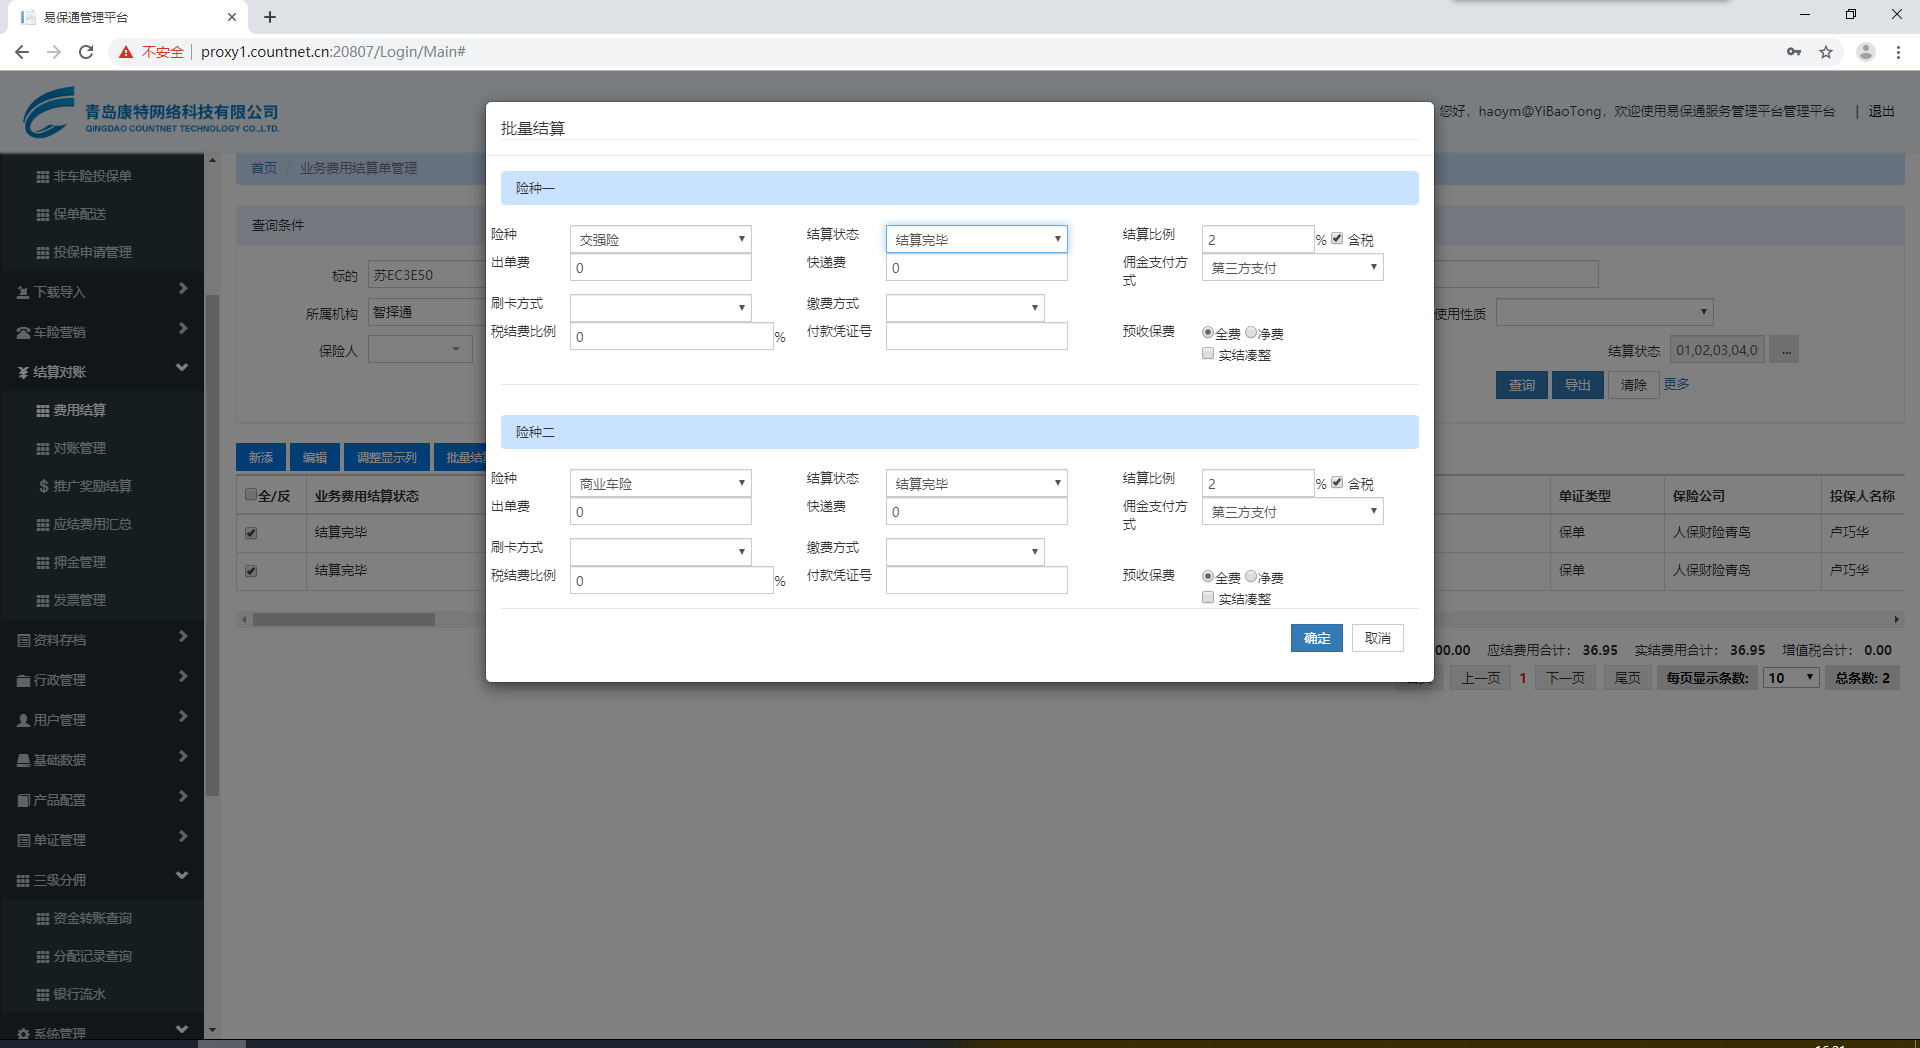The image size is (1920, 1048).
Task: Open 结算状态 dropdown in 险种一
Action: click(x=977, y=239)
